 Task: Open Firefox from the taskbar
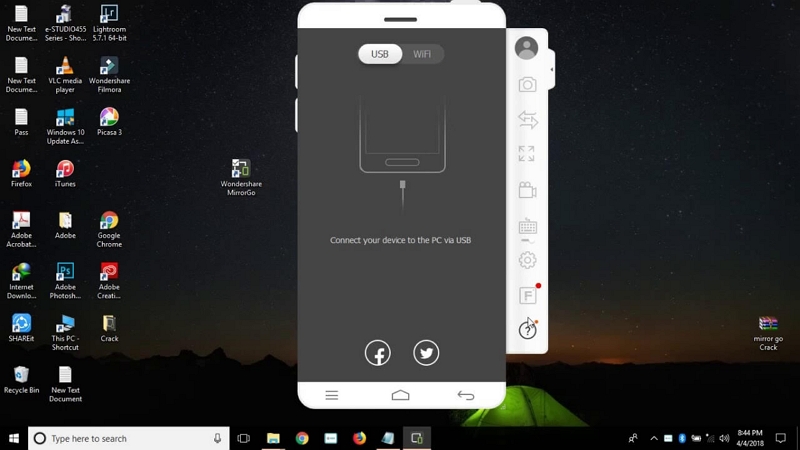click(x=359, y=438)
